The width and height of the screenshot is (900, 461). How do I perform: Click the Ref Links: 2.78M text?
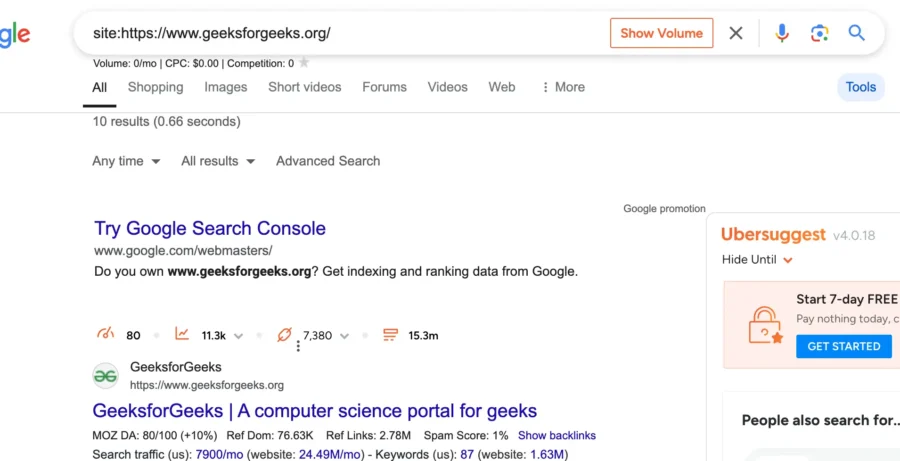pos(368,435)
